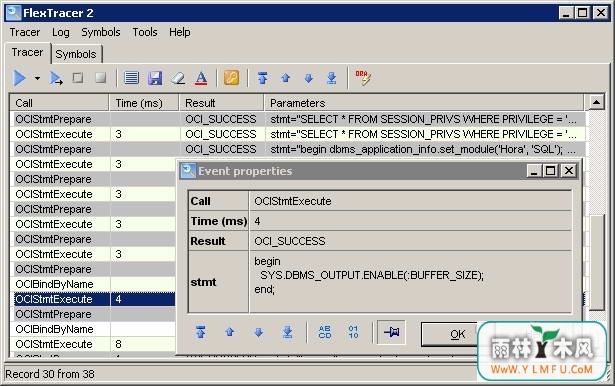Click the run-and-attach arrow icon
Image resolution: width=615 pixels, height=386 pixels.
(56, 78)
